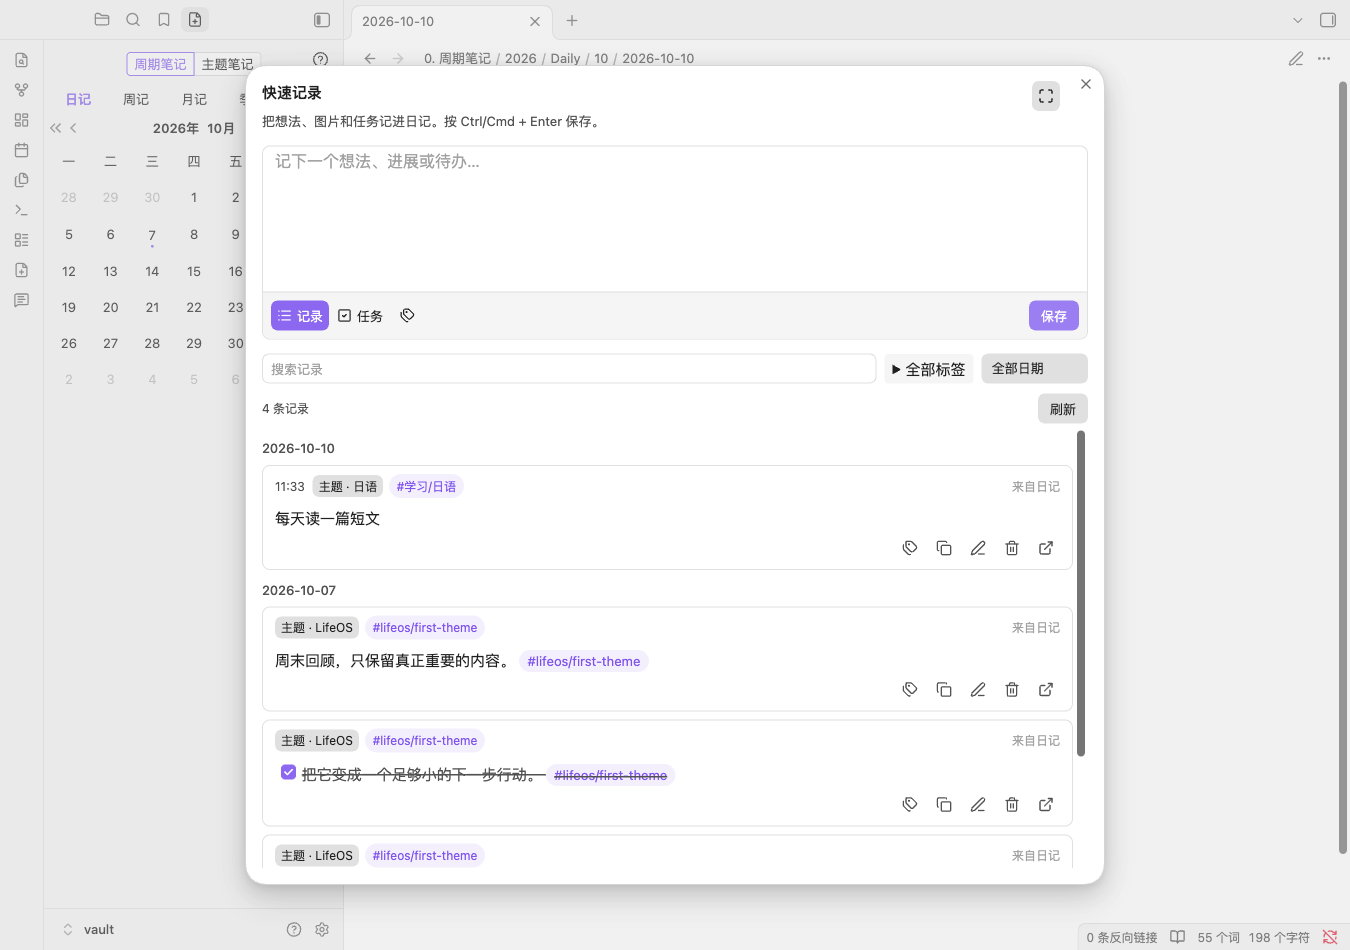The height and width of the screenshot is (950, 1350).
Task: Open the note's more options menu
Action: [x=1324, y=59]
